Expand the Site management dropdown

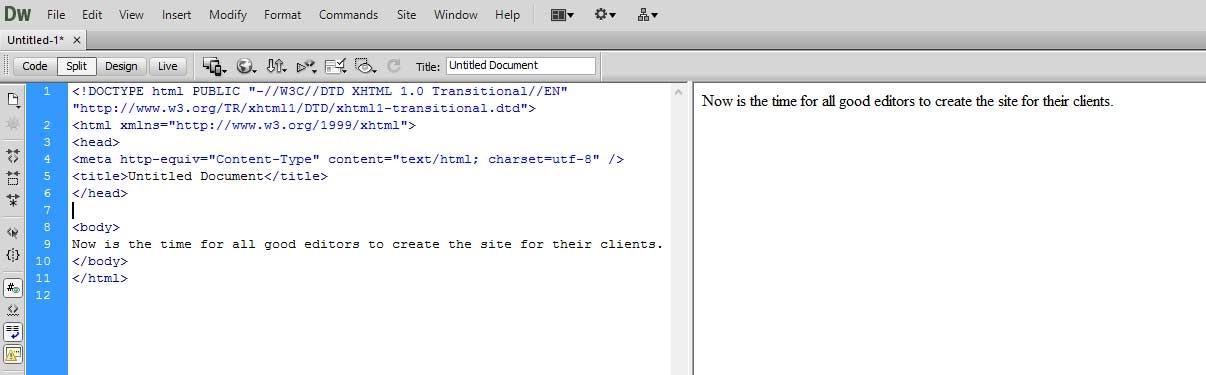point(647,15)
